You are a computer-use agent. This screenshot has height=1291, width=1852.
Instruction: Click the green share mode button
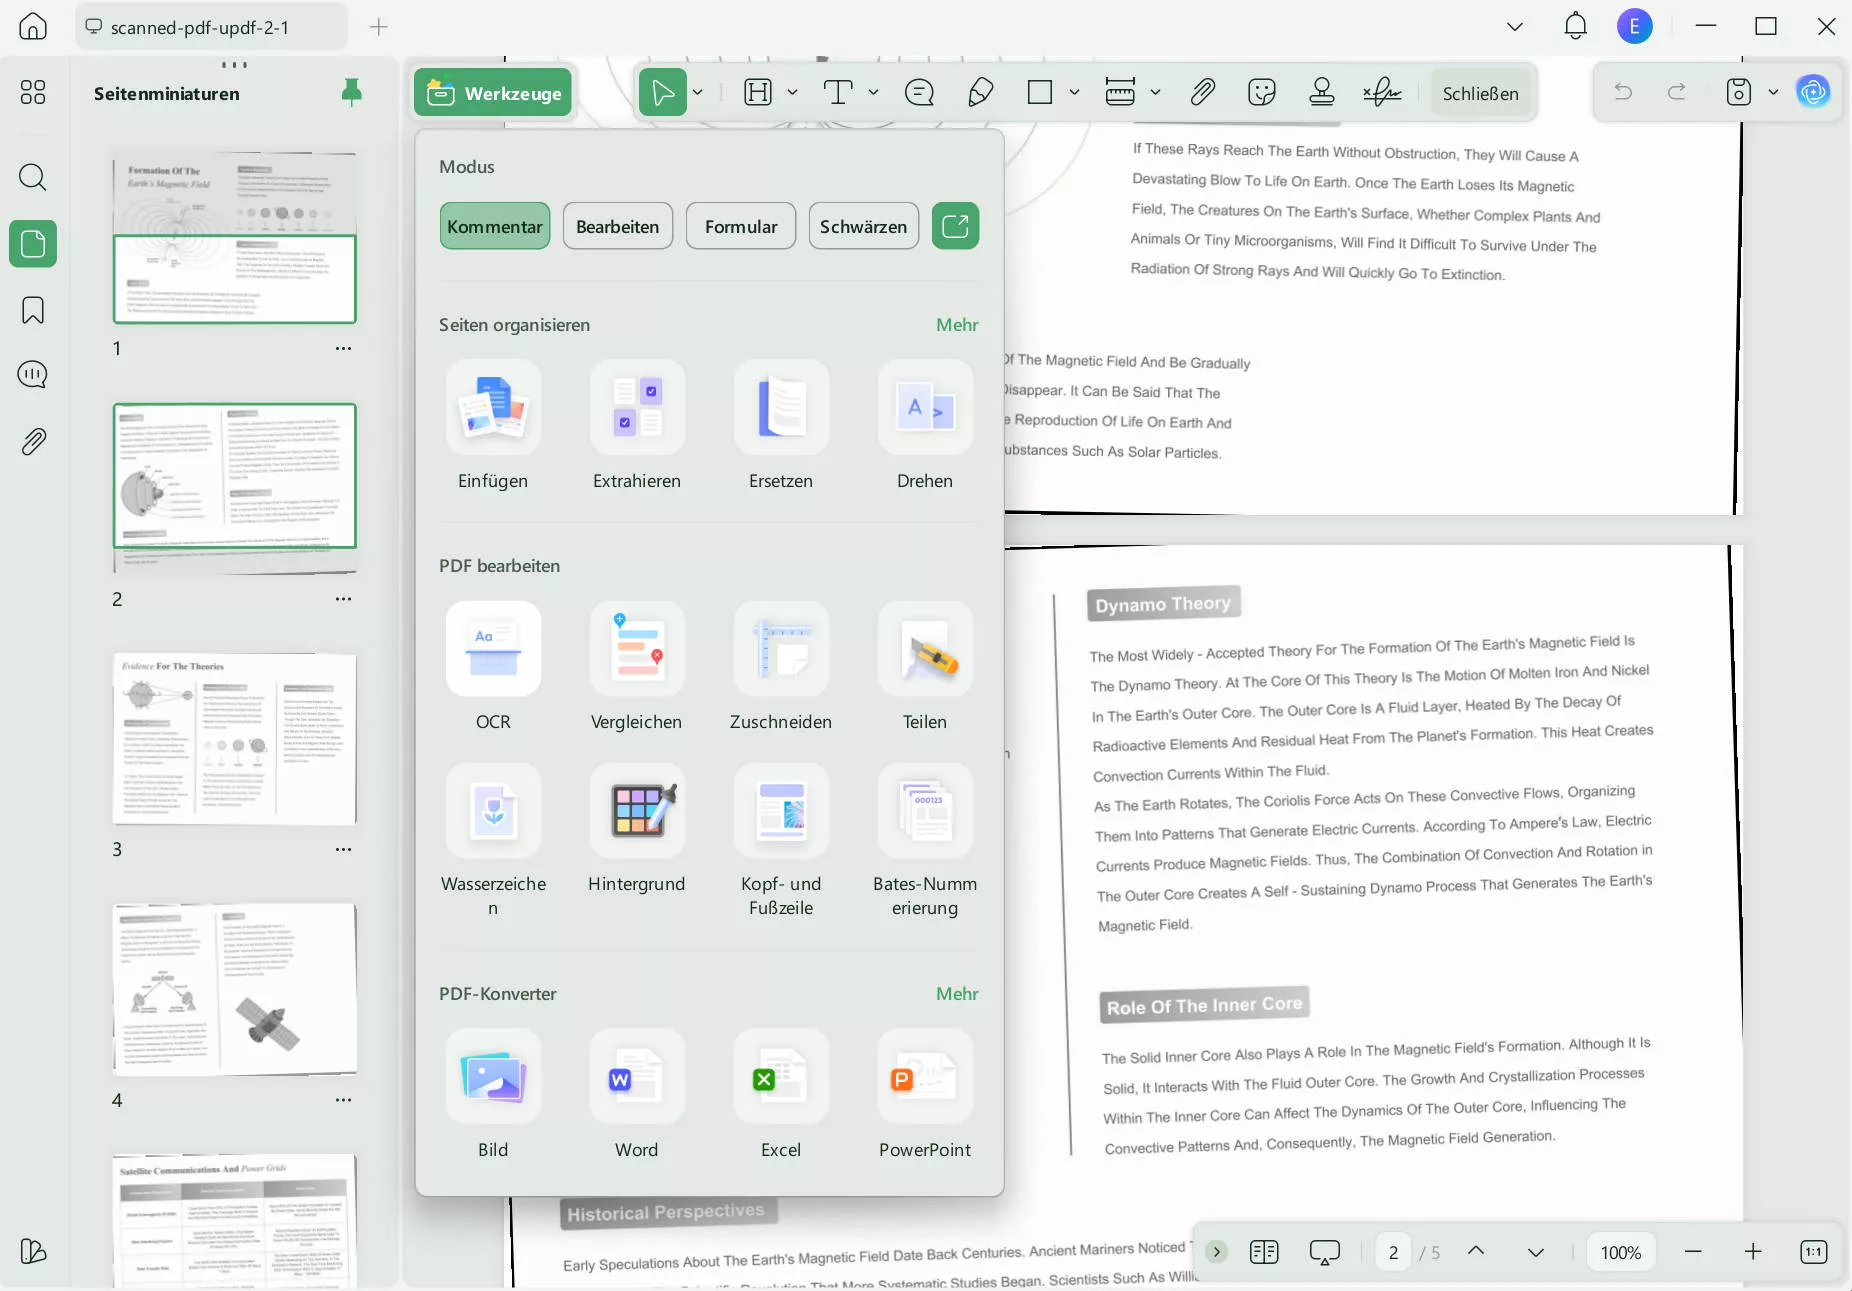pyautogui.click(x=956, y=226)
